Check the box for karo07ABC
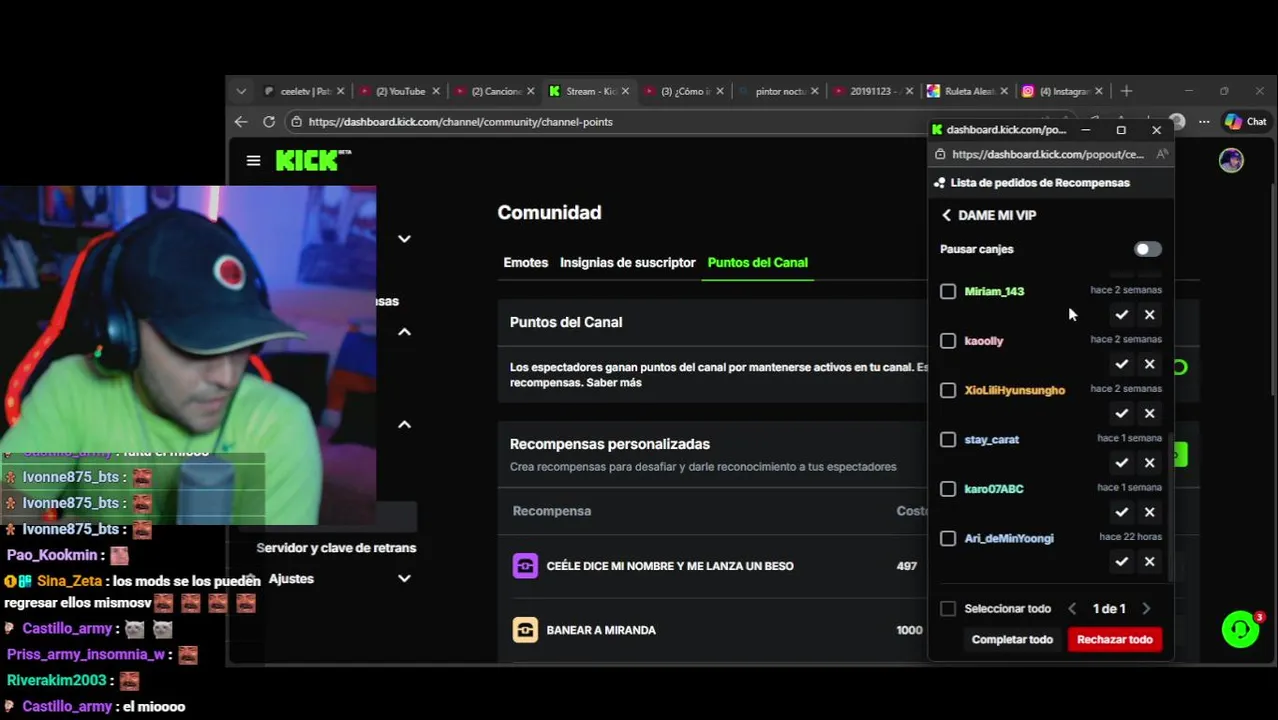The image size is (1278, 720). [x=948, y=489]
